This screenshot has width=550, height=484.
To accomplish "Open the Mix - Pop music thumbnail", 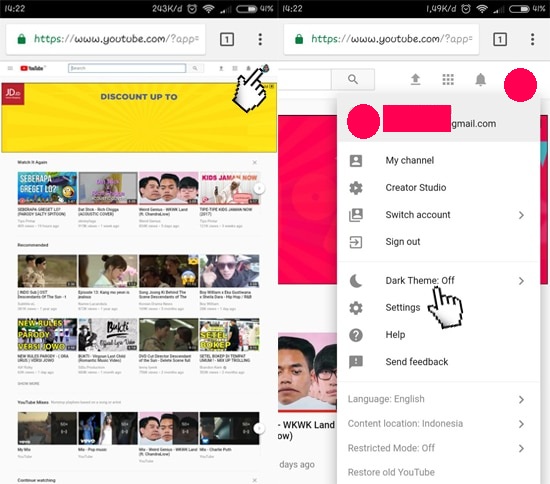I will (108, 428).
